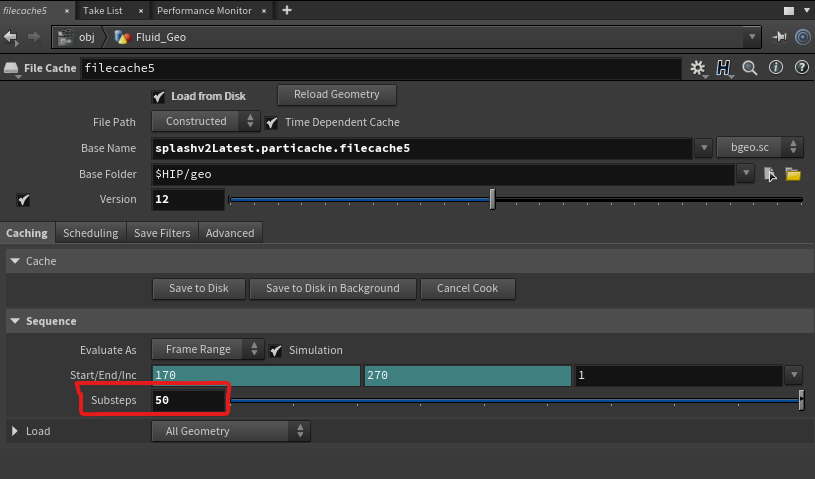Click the magnifier search parameters icon
Screen dimensions: 815x479
[750, 68]
